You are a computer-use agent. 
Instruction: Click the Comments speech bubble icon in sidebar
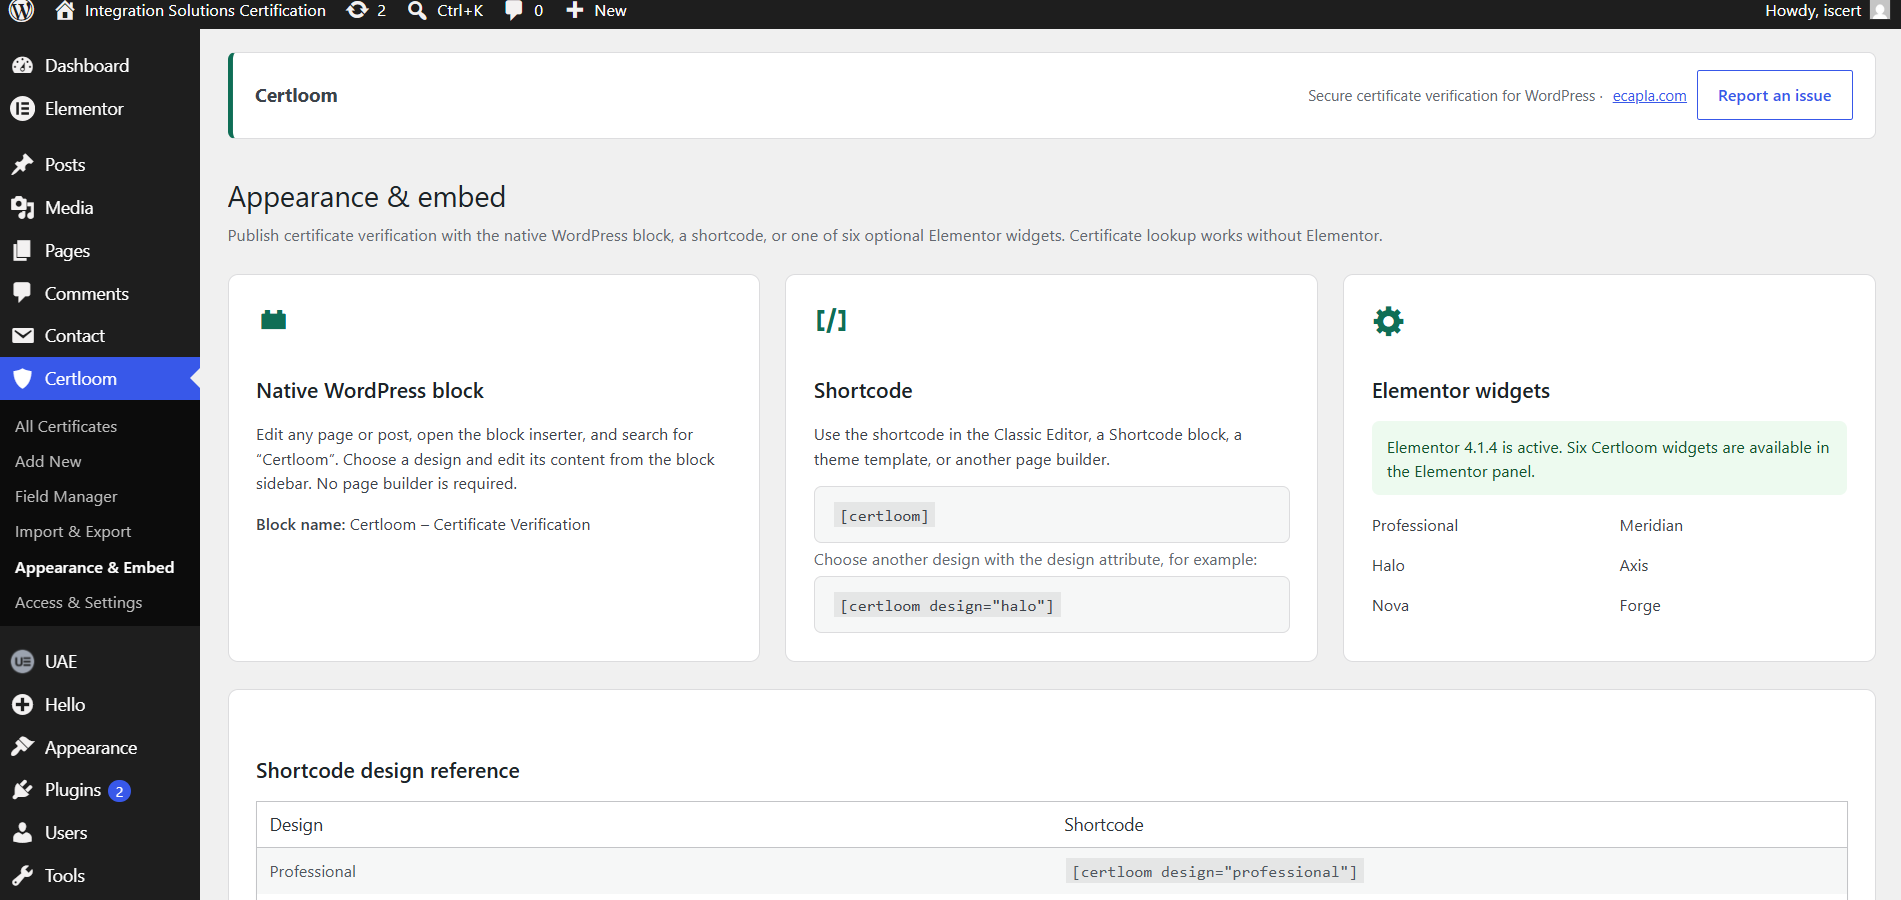click(x=23, y=293)
